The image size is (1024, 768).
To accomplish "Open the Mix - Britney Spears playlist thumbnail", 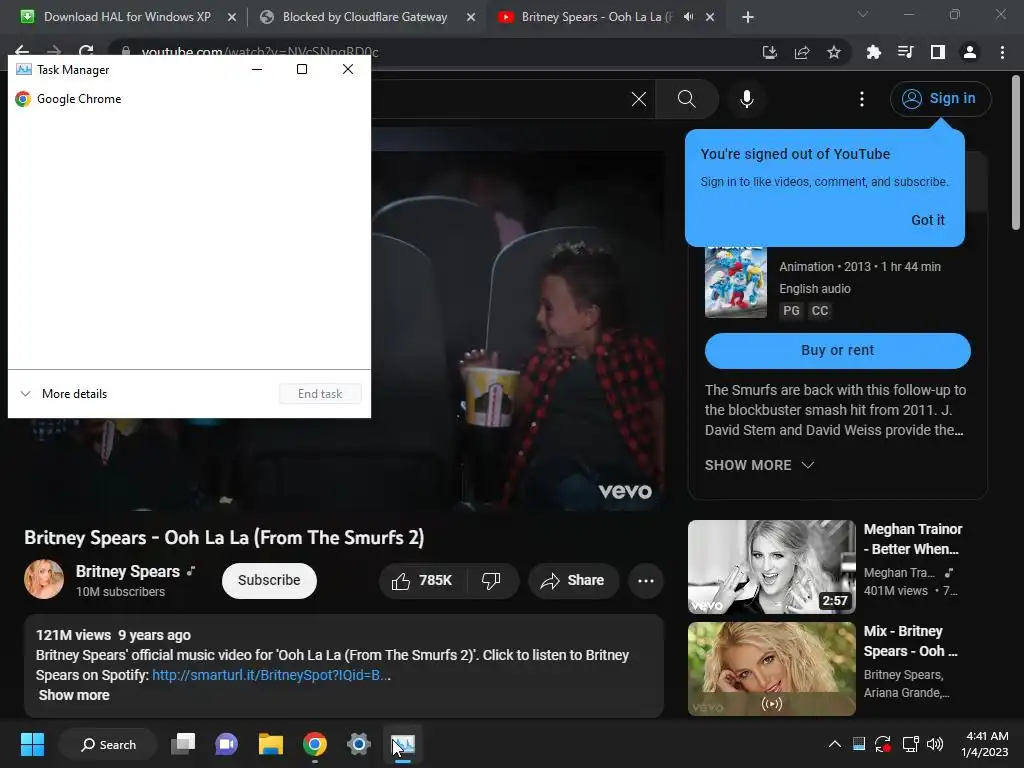I will pyautogui.click(x=772, y=669).
